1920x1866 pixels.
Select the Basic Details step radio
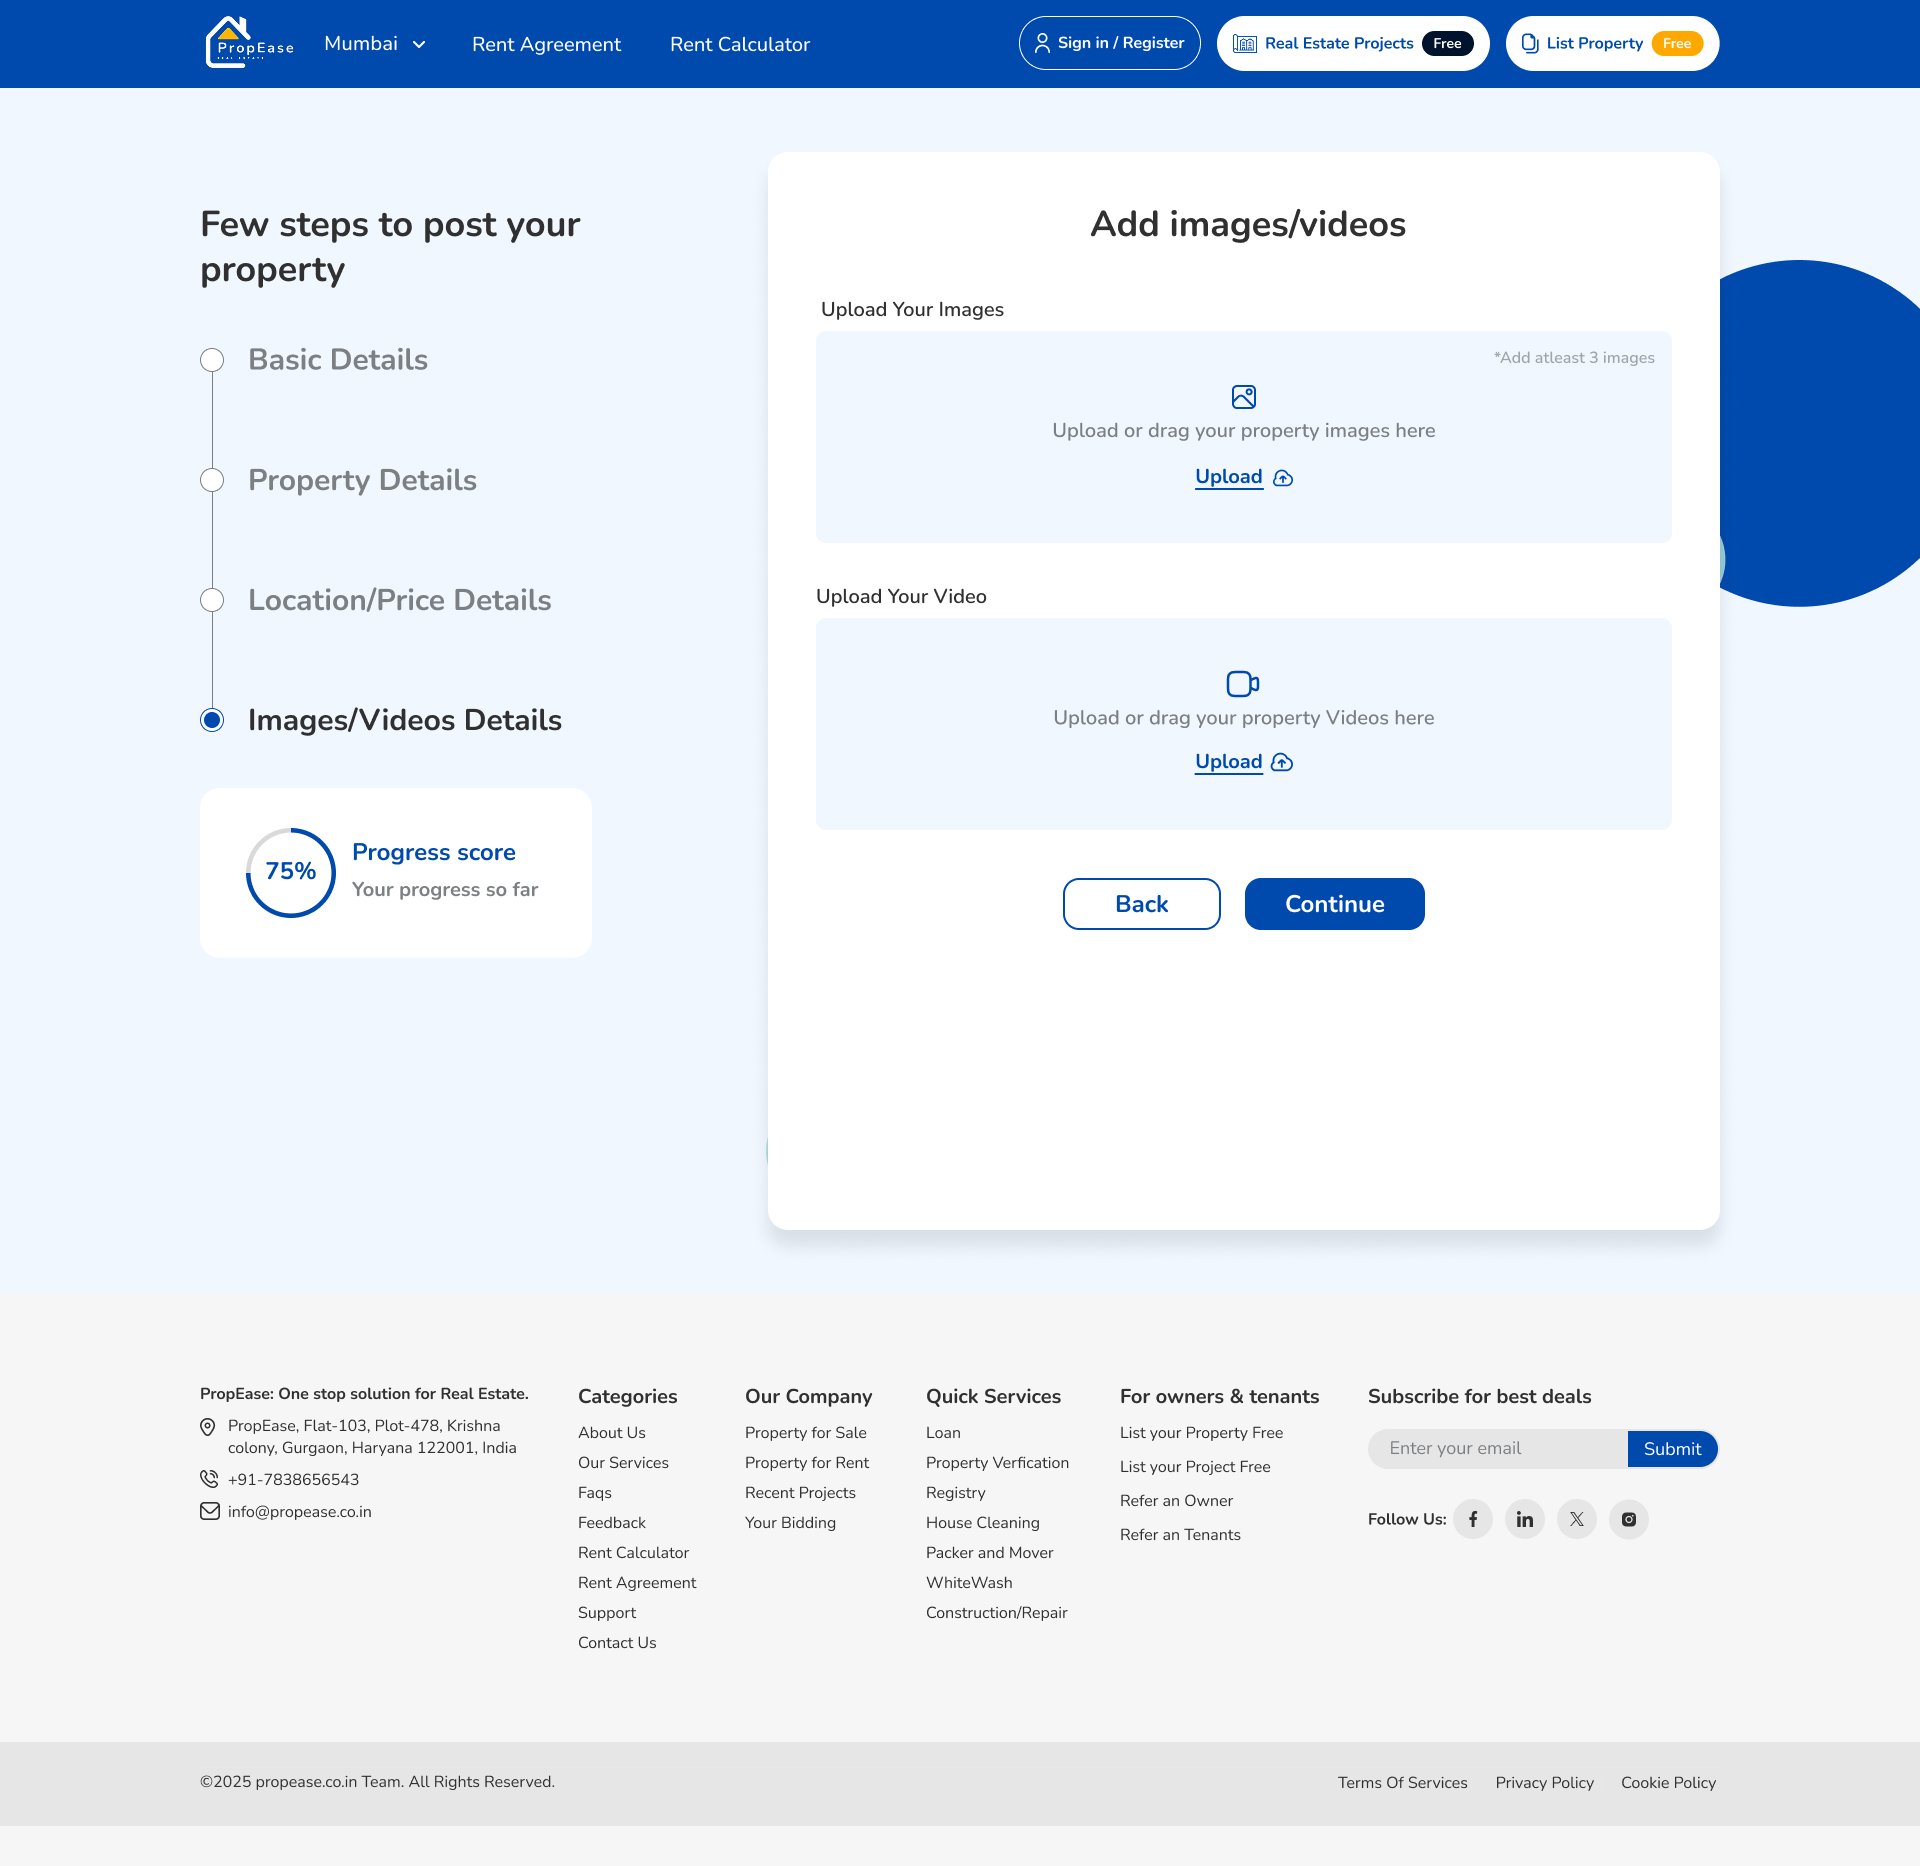click(212, 360)
